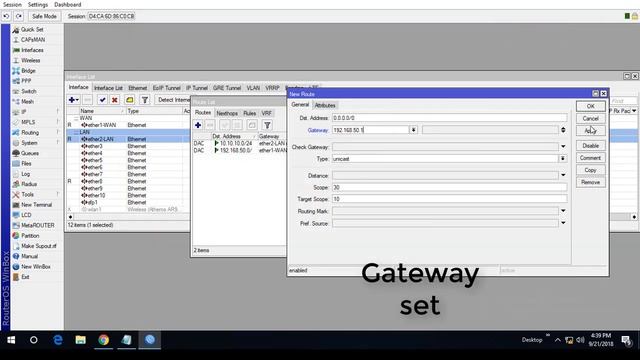Open File Explorer from taskbar
This screenshot has width=640, height=360.
pyautogui.click(x=80, y=340)
